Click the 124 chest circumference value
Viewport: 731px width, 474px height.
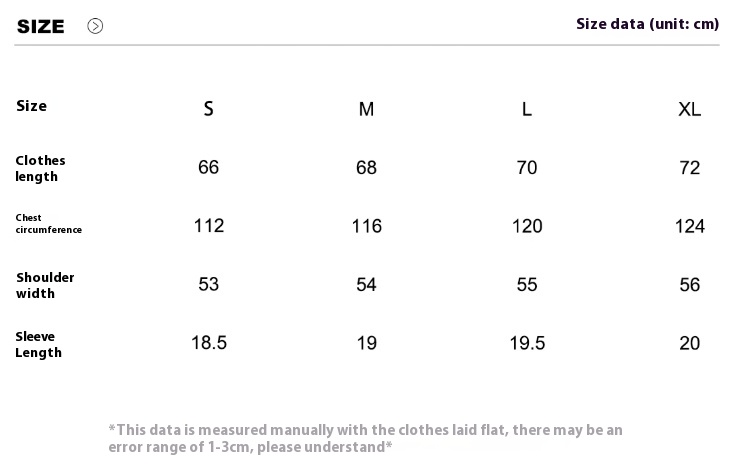tap(690, 226)
